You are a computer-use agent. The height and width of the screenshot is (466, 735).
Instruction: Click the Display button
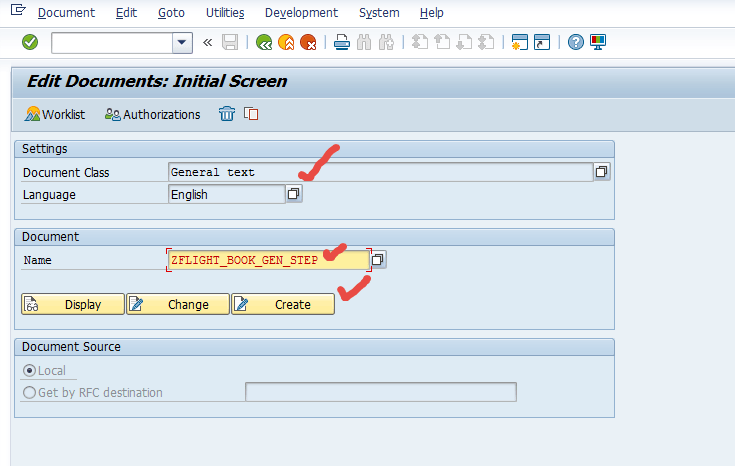pyautogui.click(x=73, y=304)
